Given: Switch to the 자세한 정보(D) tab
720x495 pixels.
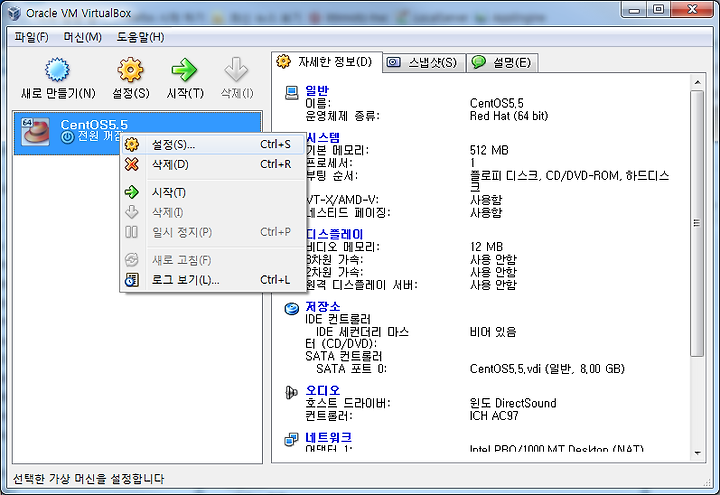Looking at the screenshot, I should point(326,62).
